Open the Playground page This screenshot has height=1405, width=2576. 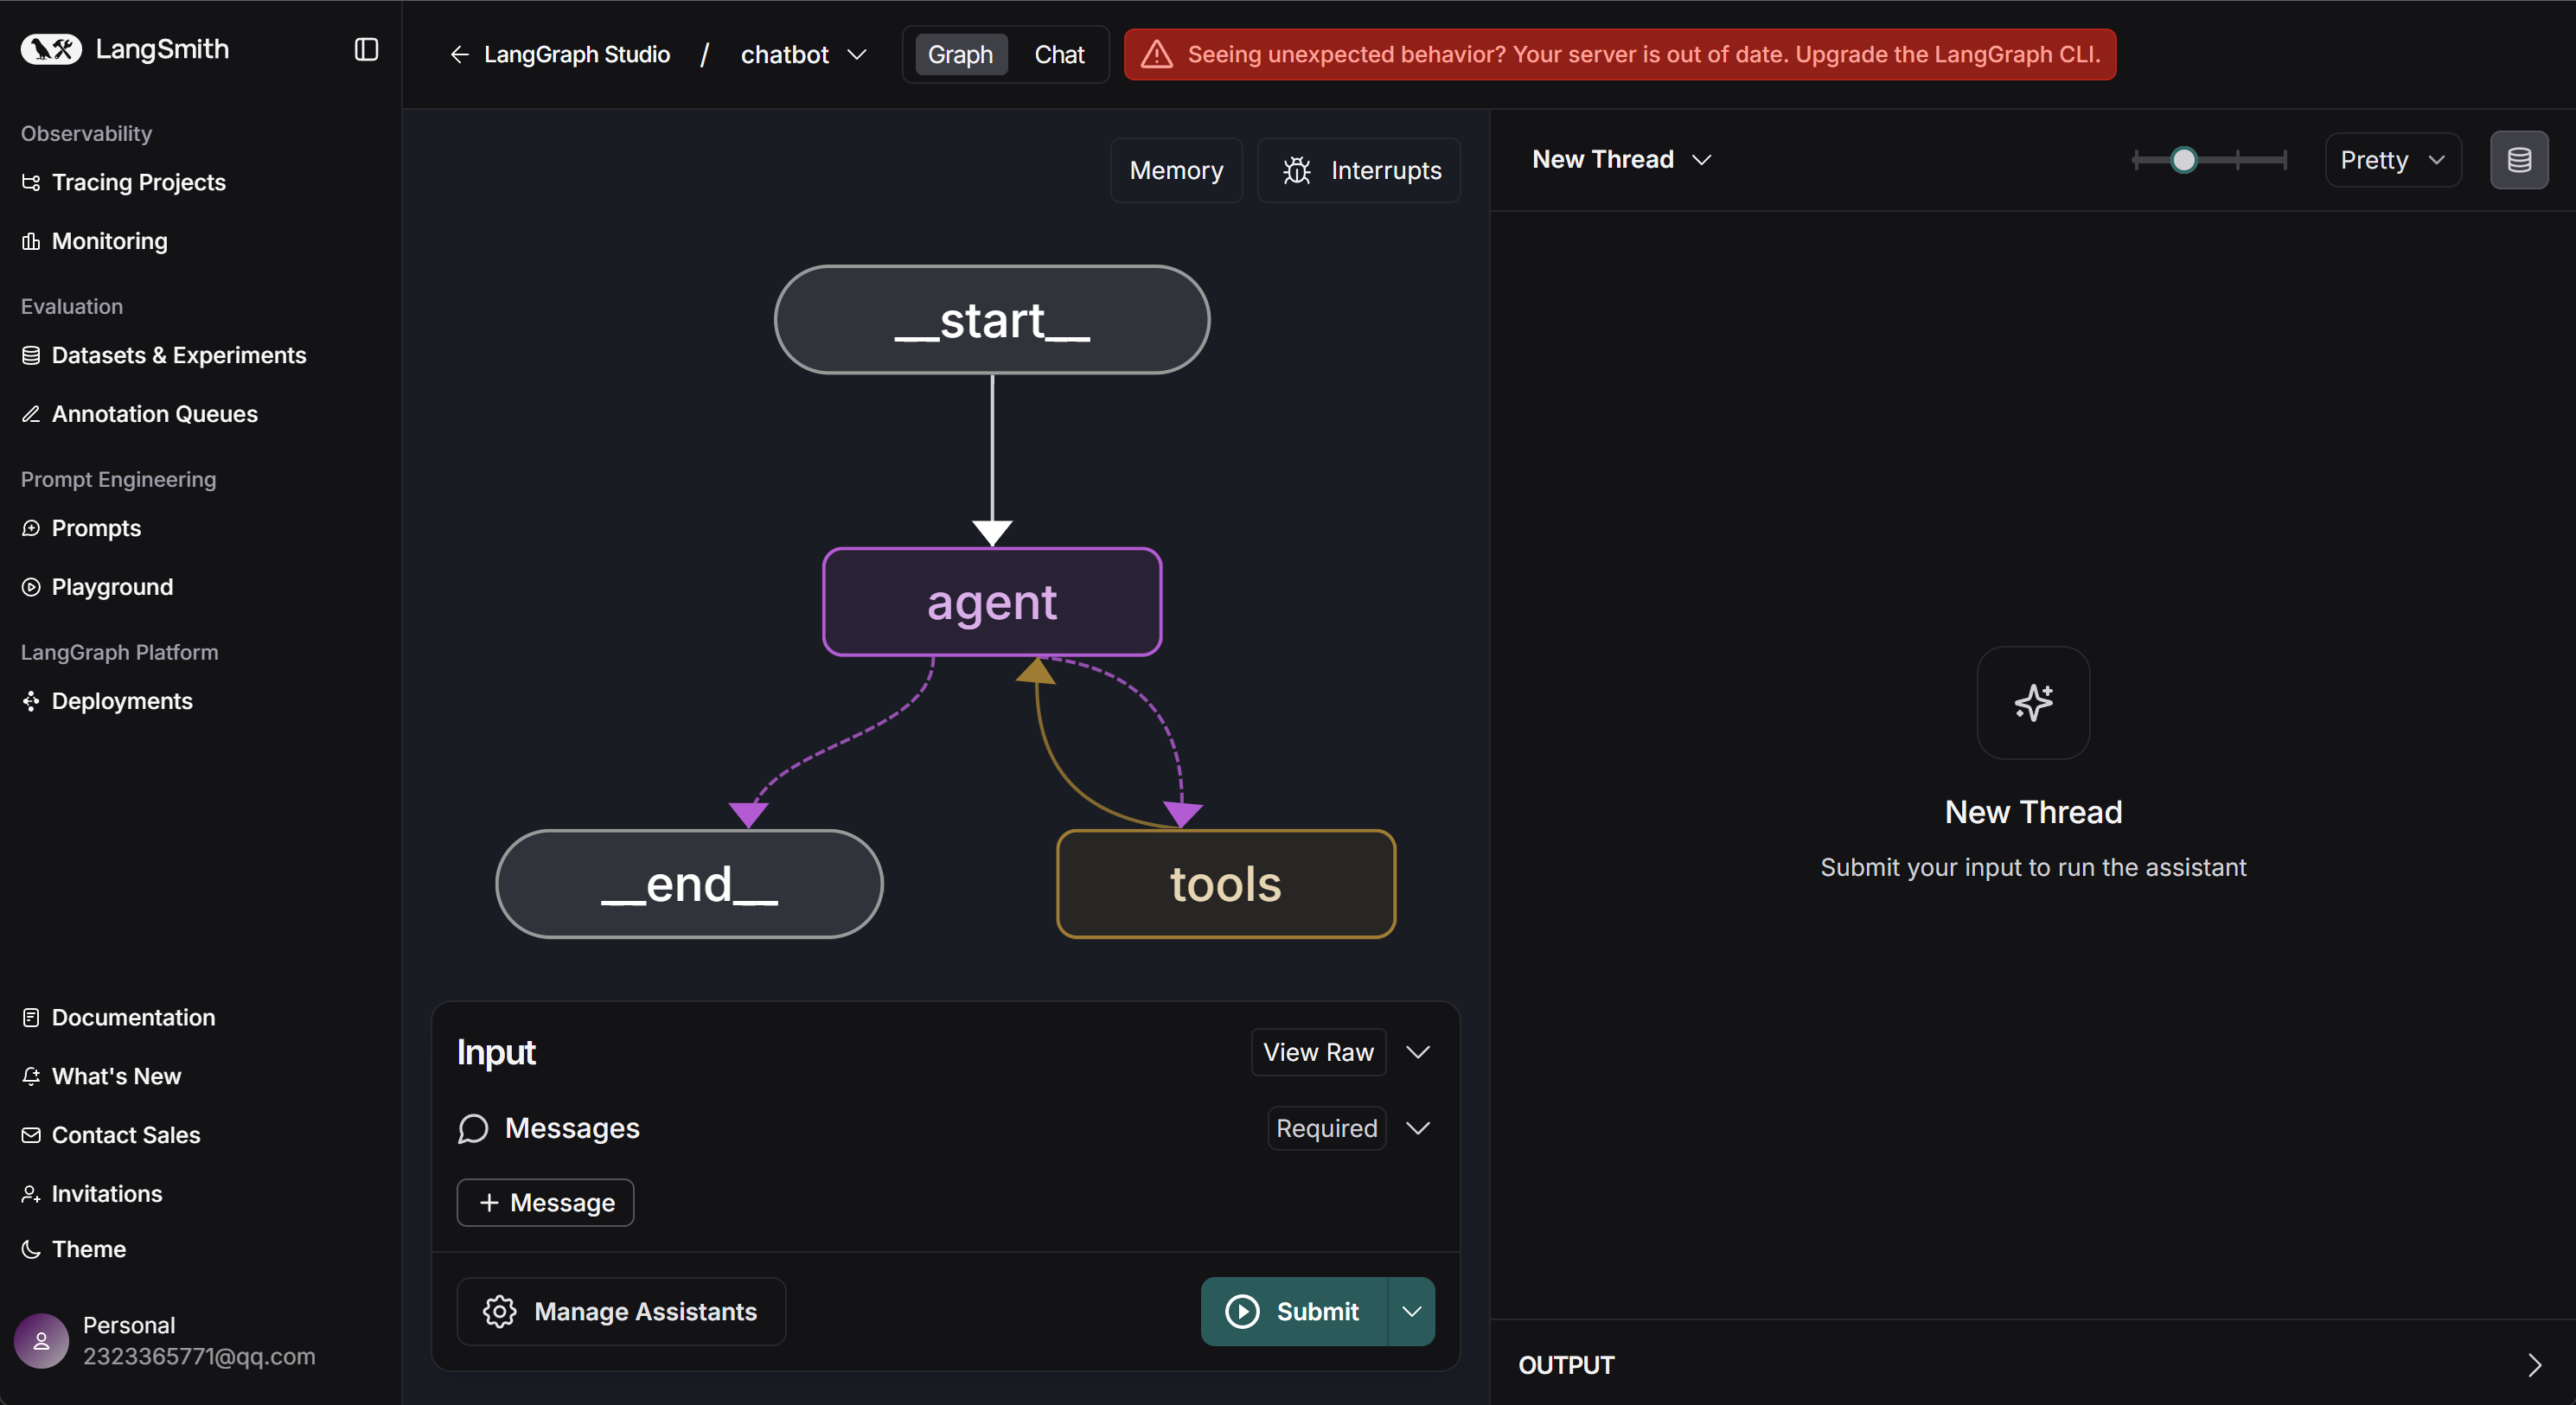[x=112, y=587]
